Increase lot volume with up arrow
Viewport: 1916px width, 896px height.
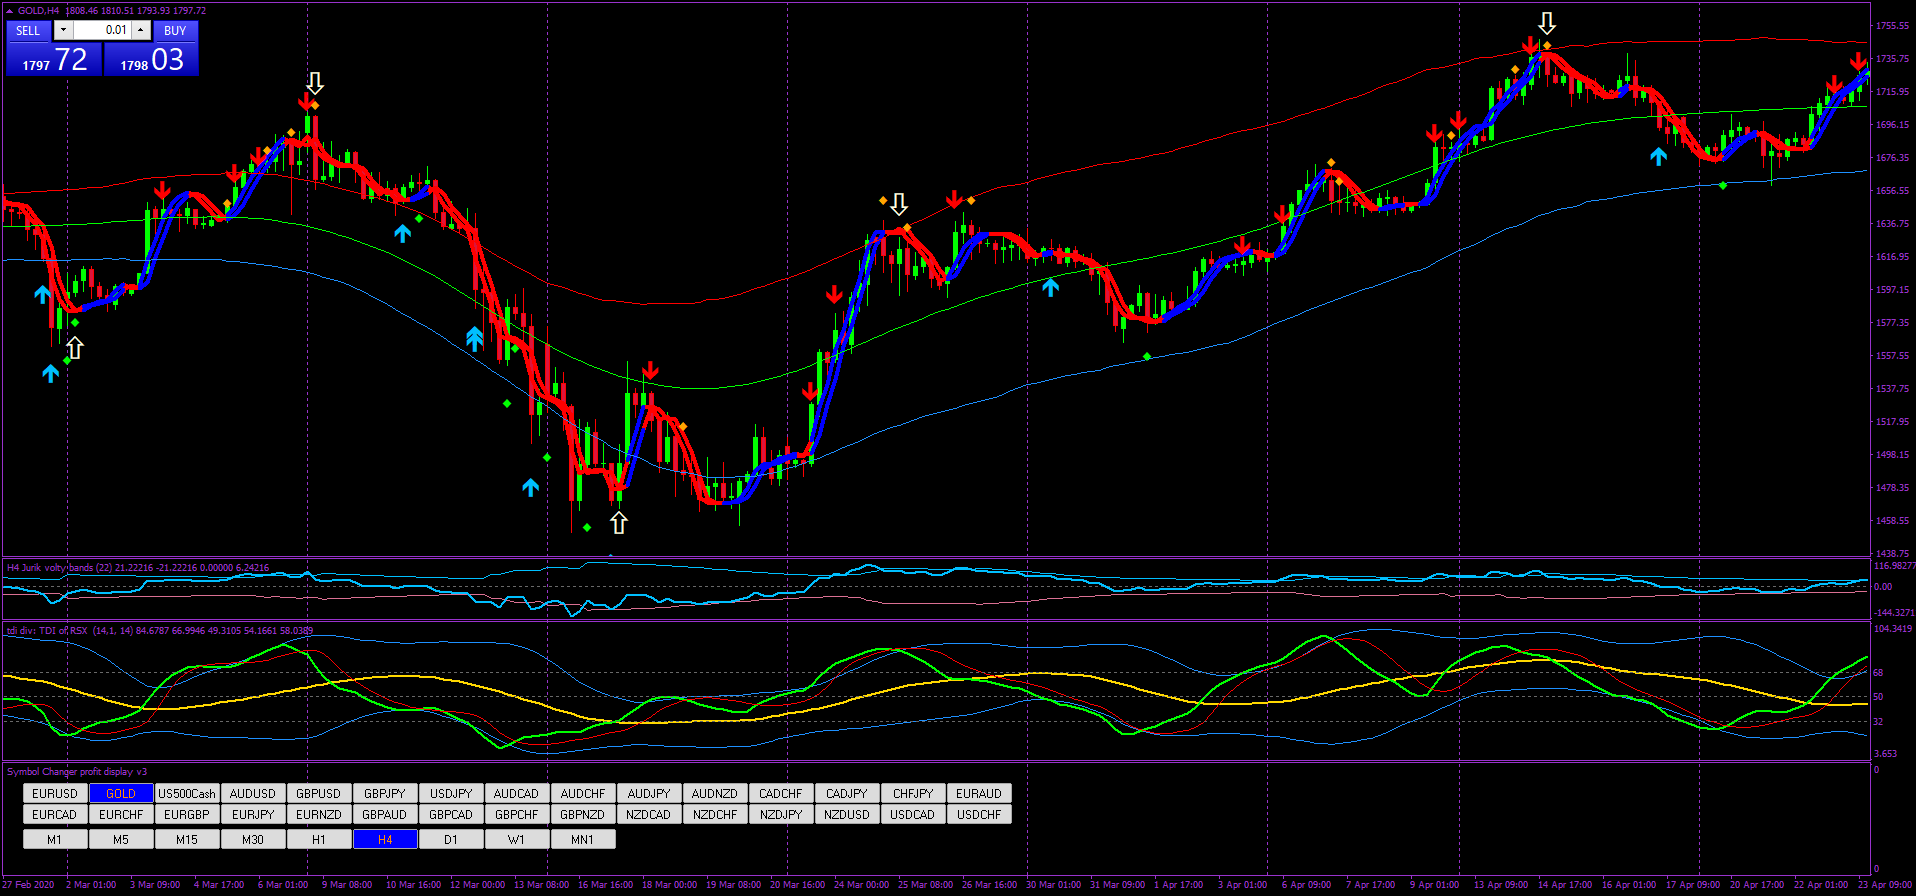tap(141, 30)
